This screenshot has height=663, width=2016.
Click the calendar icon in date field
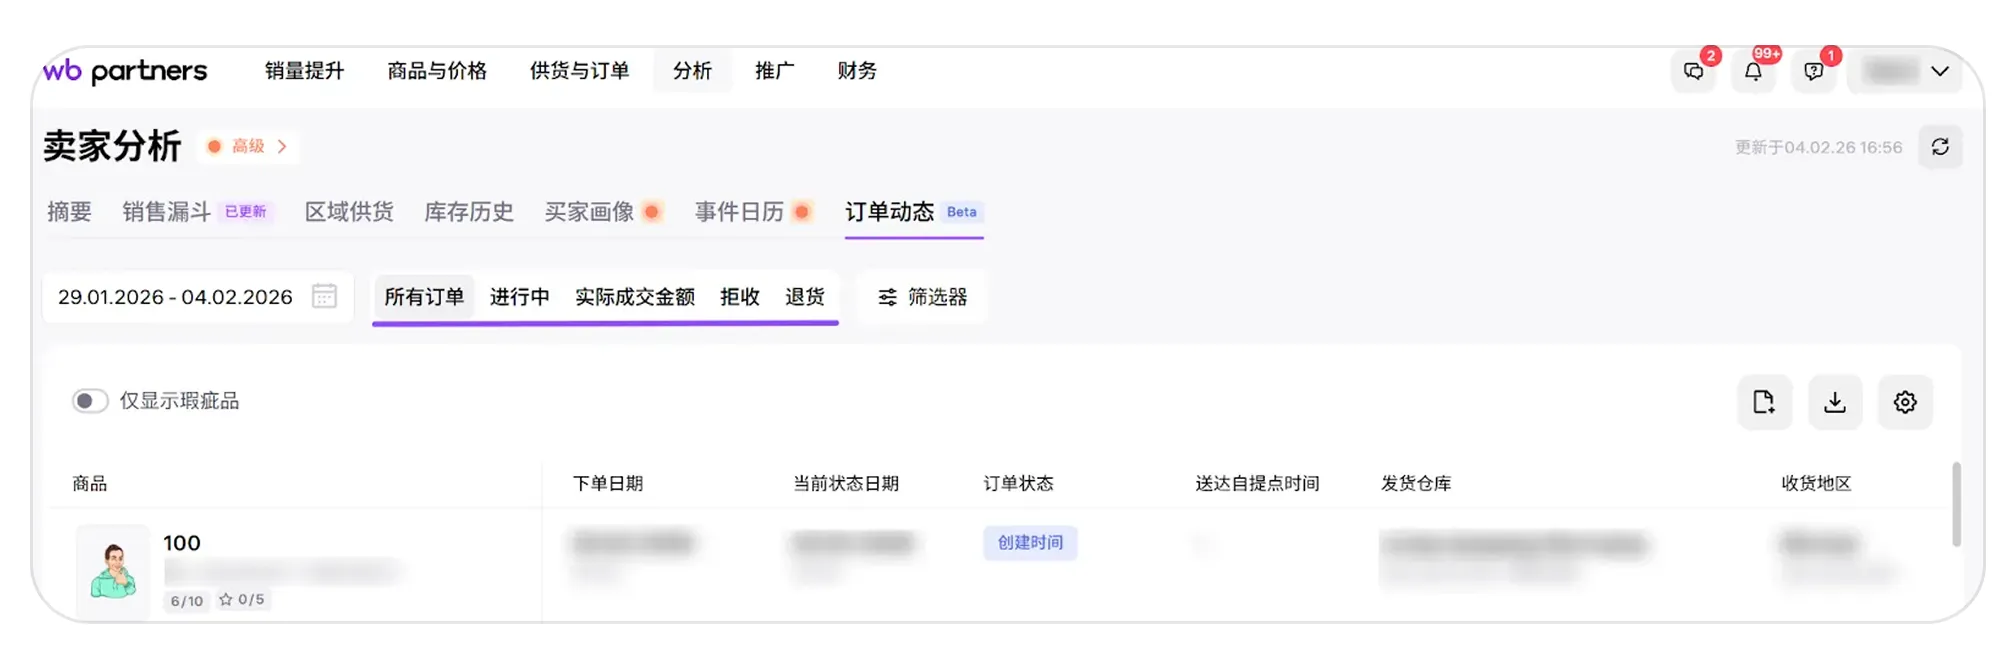pyautogui.click(x=324, y=297)
